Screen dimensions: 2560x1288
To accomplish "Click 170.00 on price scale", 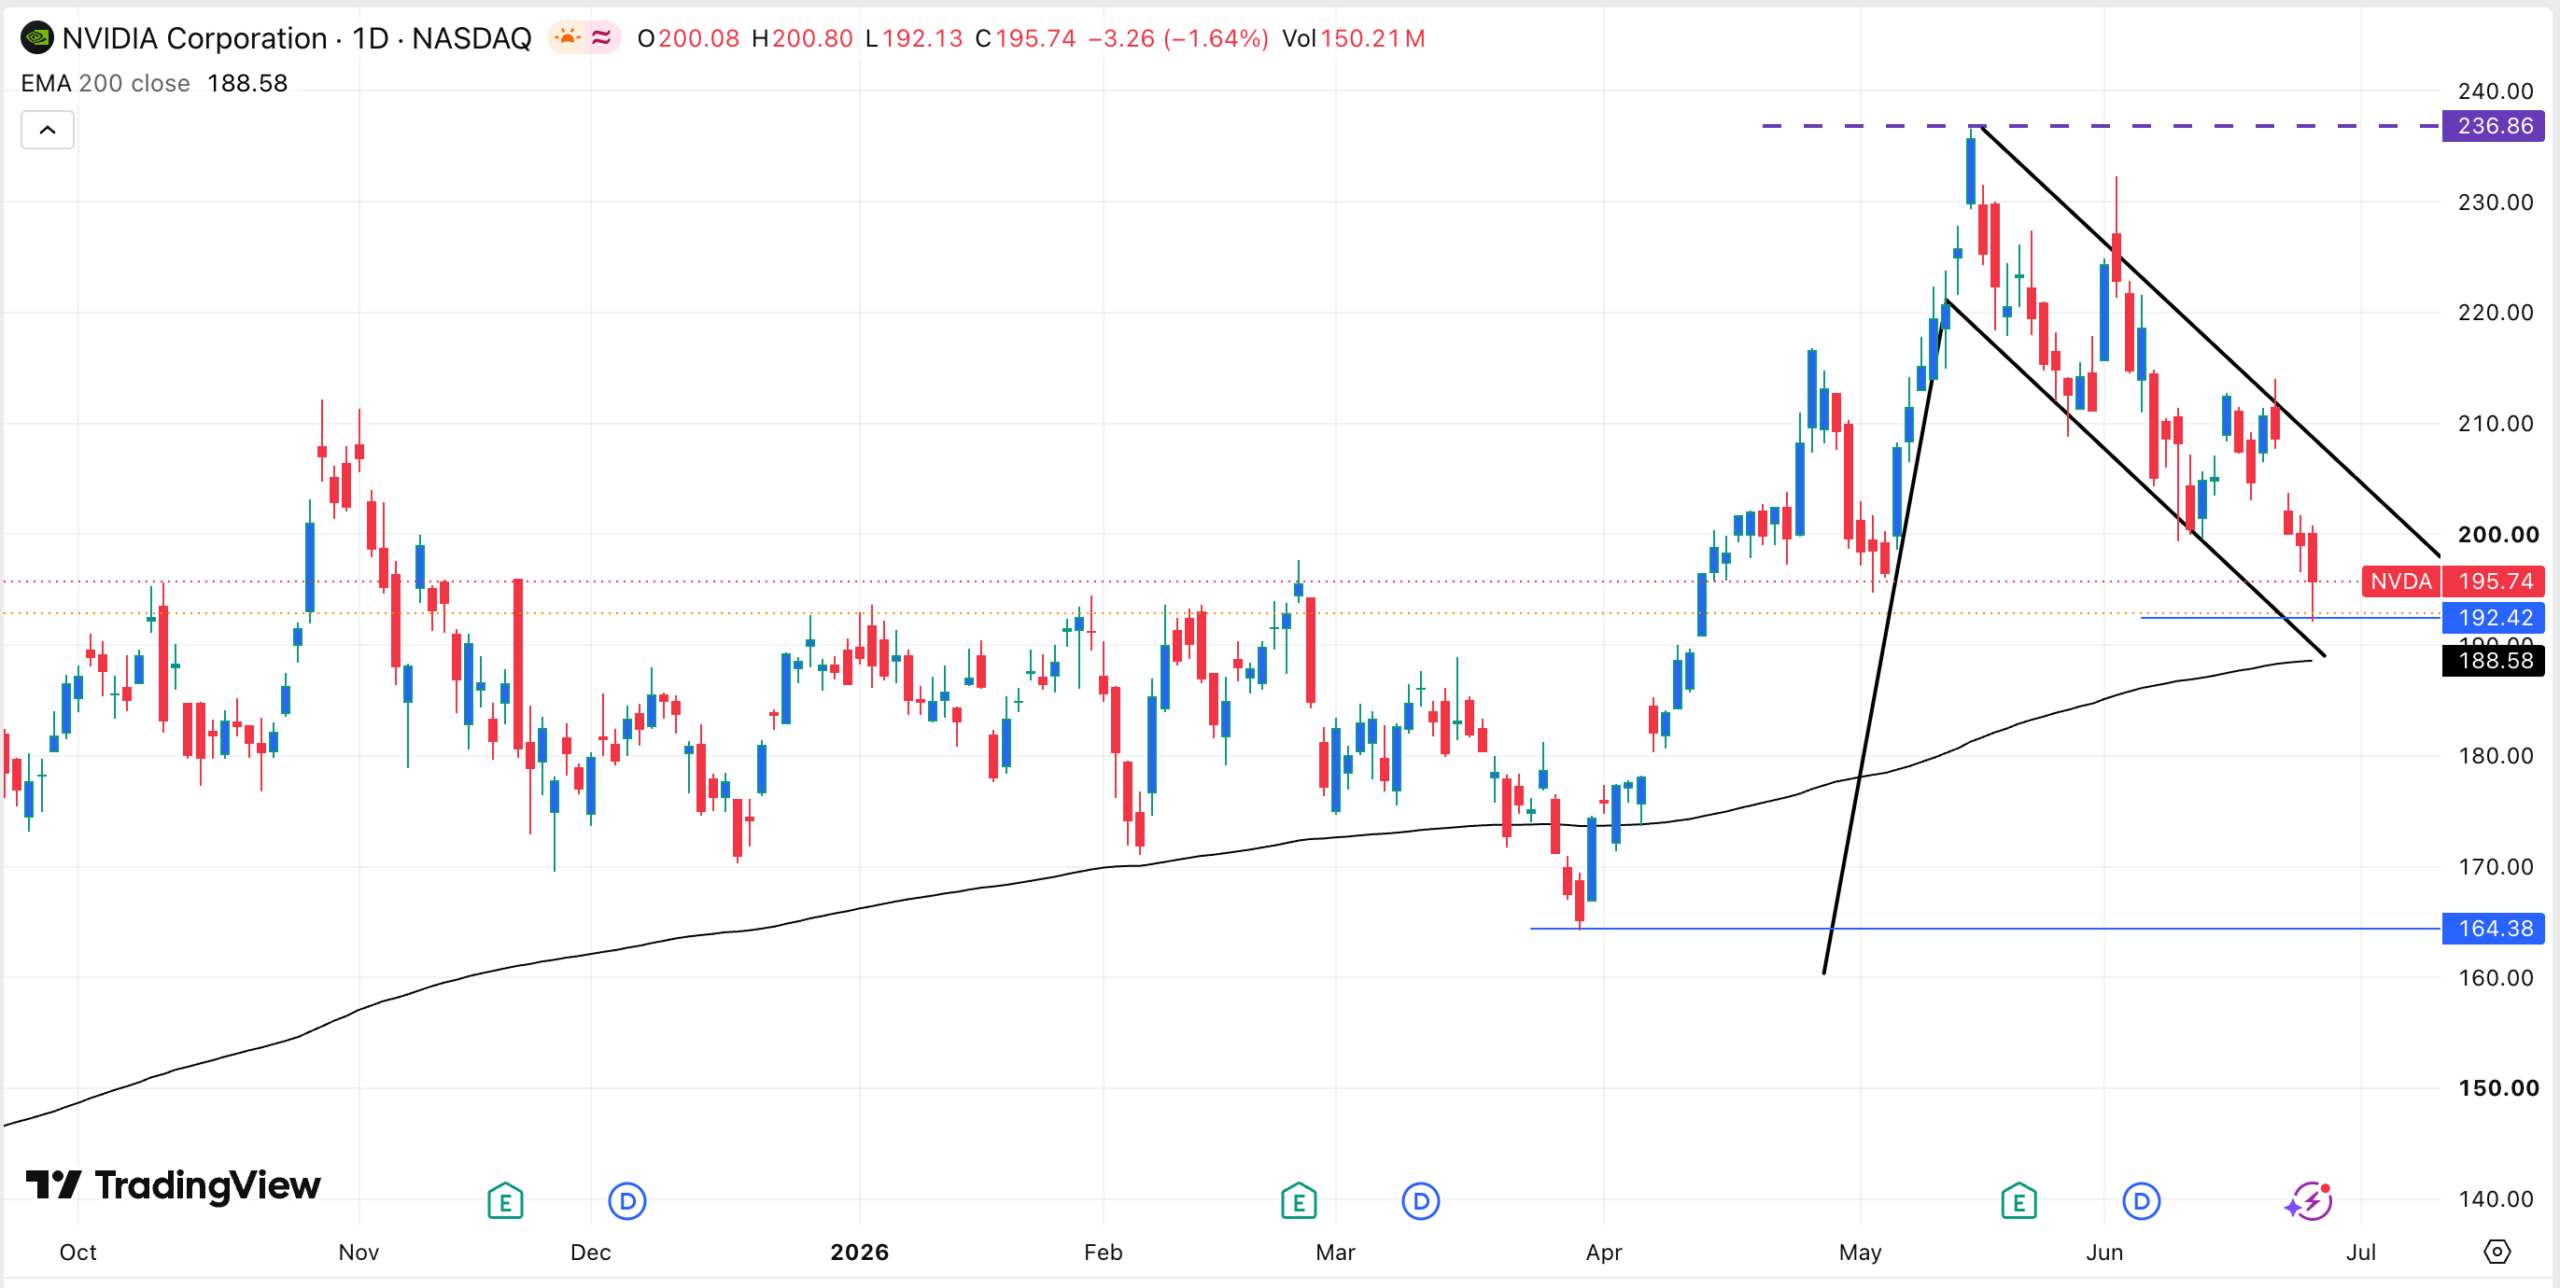I will [2496, 867].
